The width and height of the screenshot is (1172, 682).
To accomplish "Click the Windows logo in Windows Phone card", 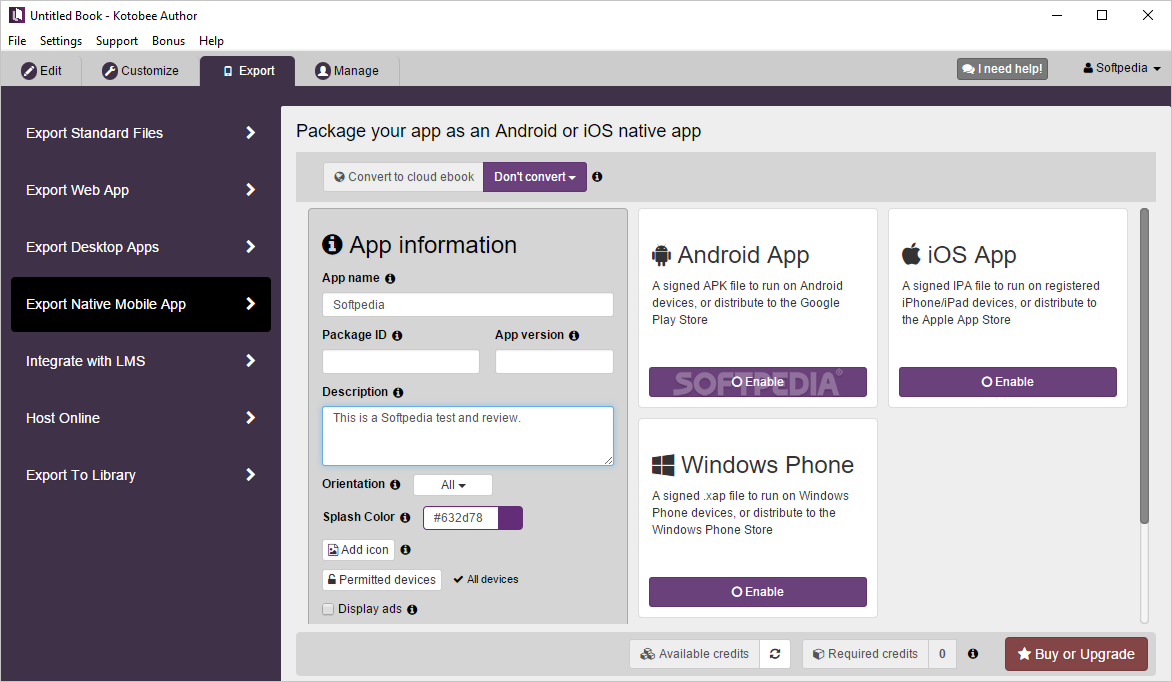I will 663,465.
